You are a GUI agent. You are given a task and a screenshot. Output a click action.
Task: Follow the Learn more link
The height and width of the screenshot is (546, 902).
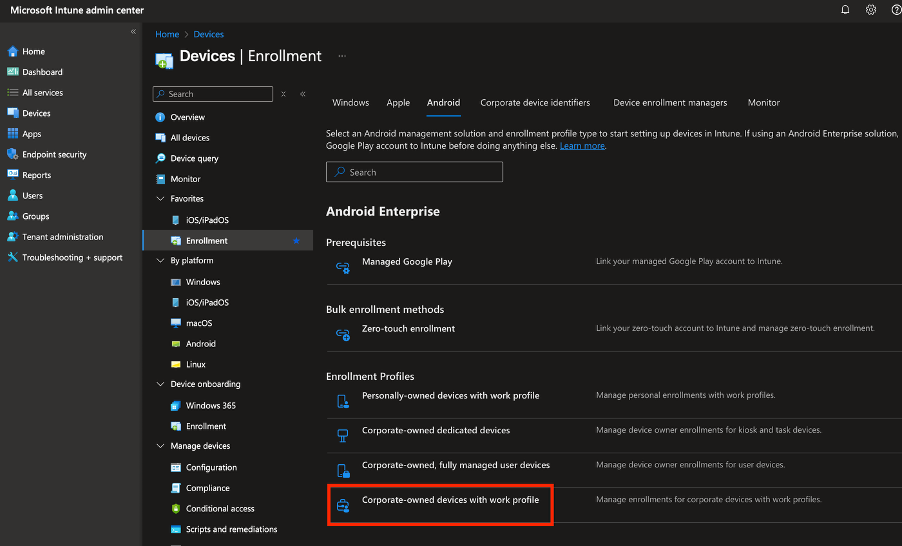(582, 146)
